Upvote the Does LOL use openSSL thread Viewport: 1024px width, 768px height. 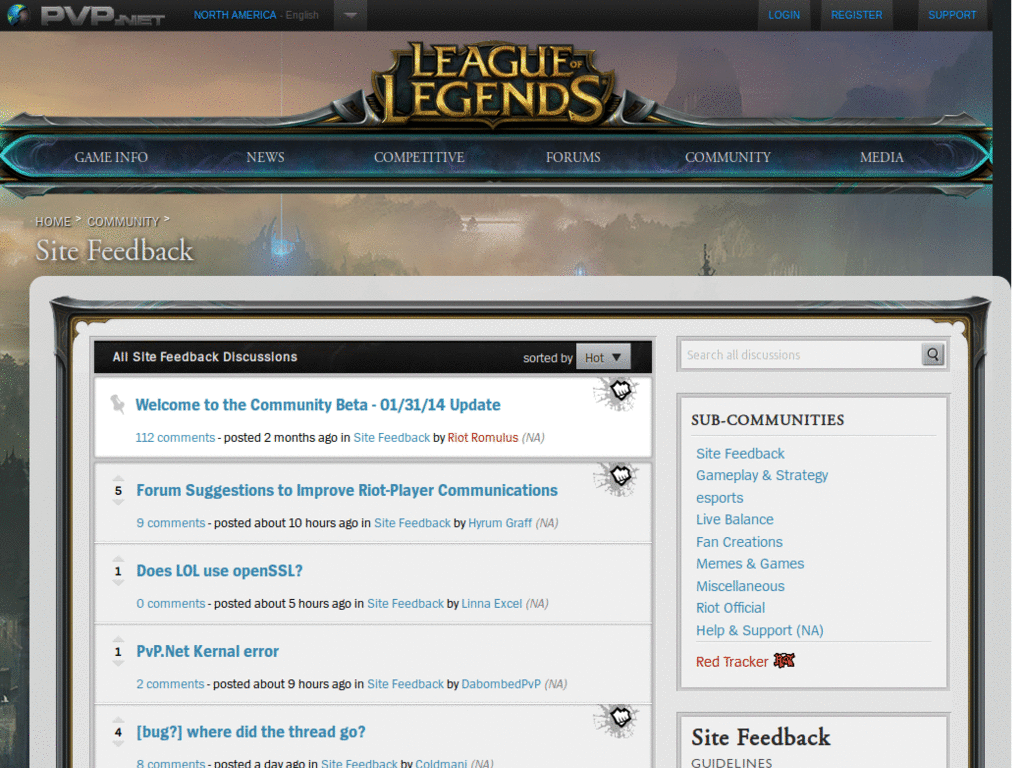118,559
